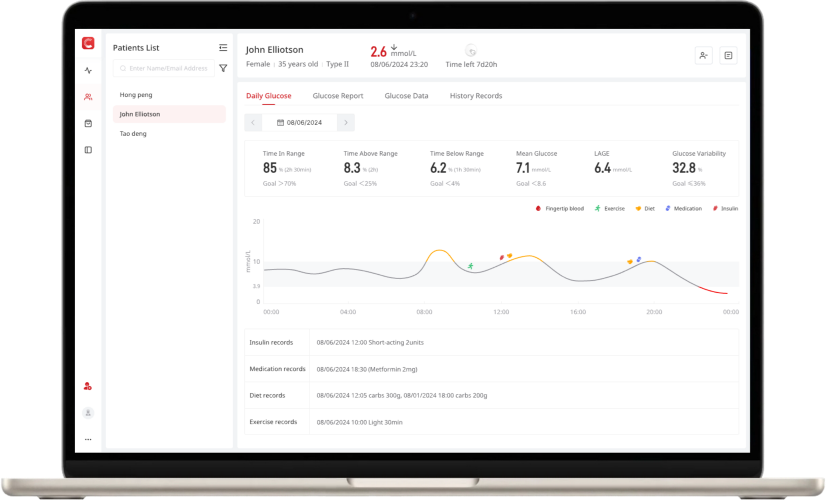Collapse the Patients List panel

(x=223, y=47)
